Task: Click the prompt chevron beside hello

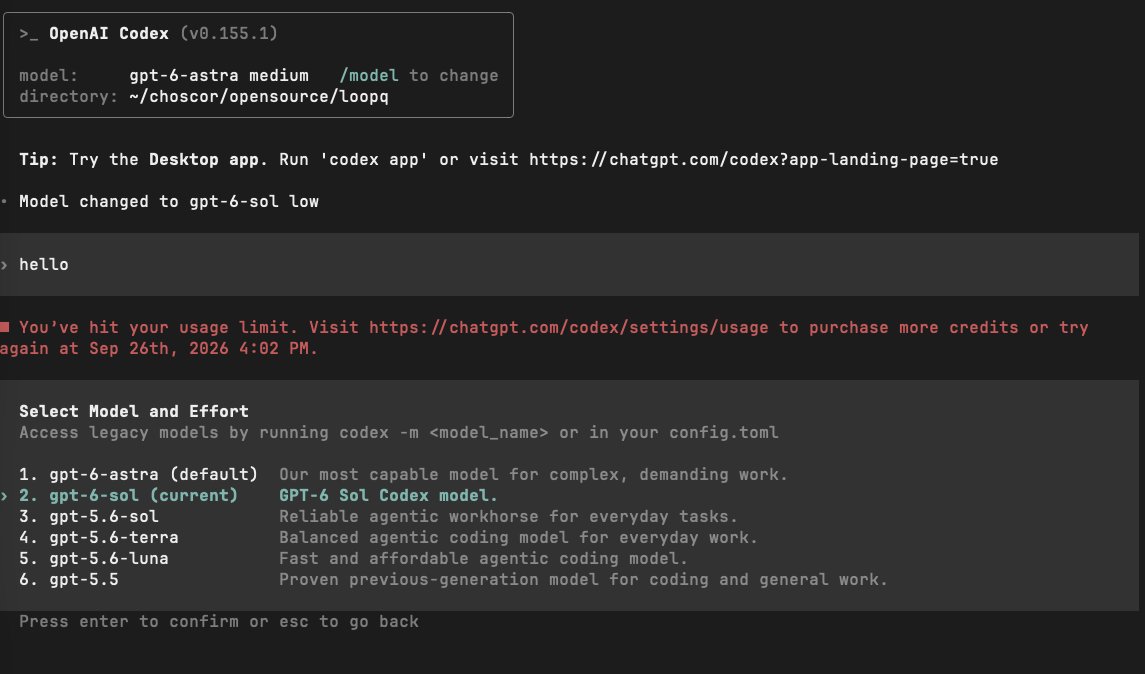Action: 4,265
